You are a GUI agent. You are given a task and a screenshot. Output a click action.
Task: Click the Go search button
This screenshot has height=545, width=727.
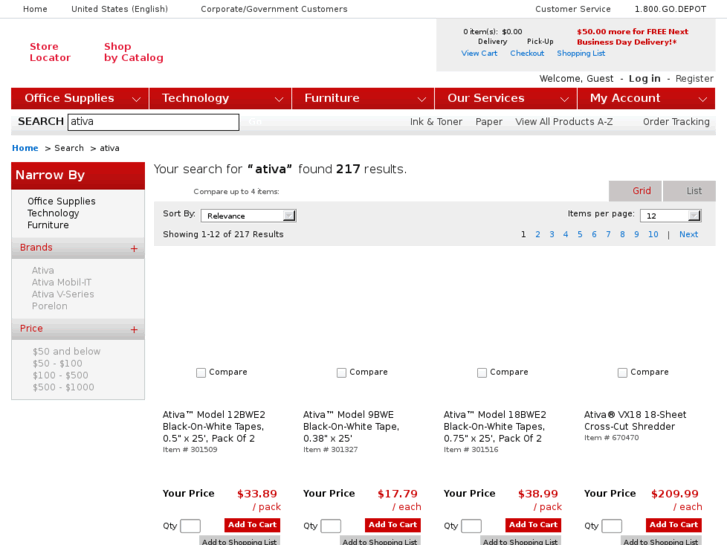click(255, 122)
